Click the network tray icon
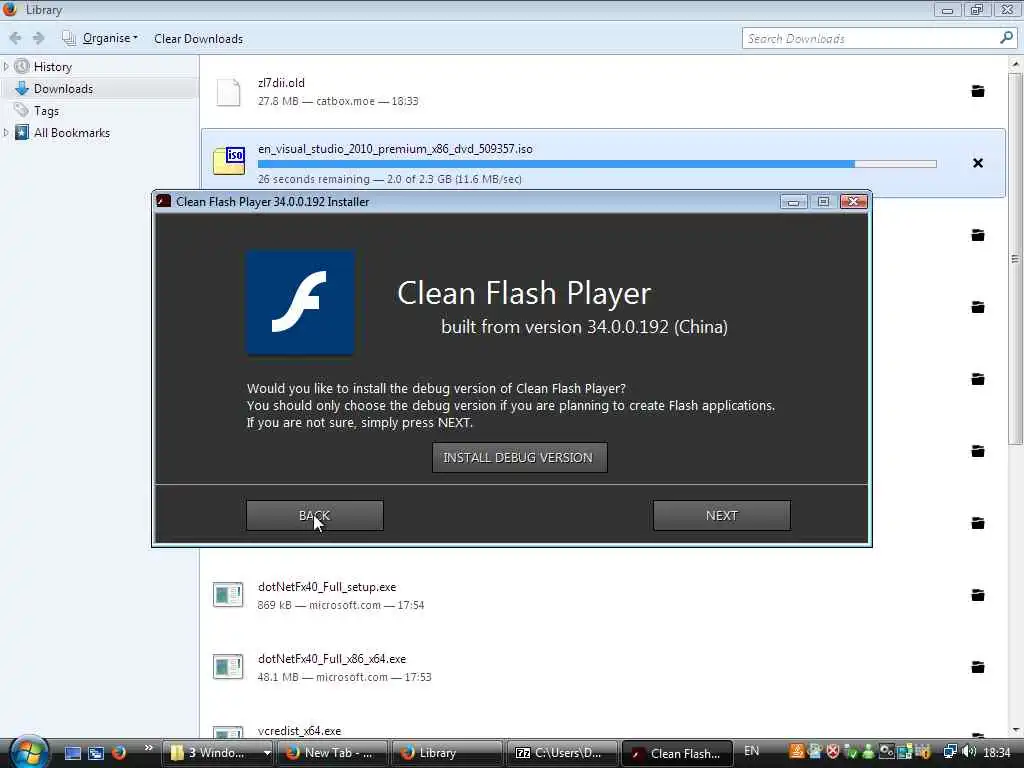1024x768 pixels. click(951, 752)
